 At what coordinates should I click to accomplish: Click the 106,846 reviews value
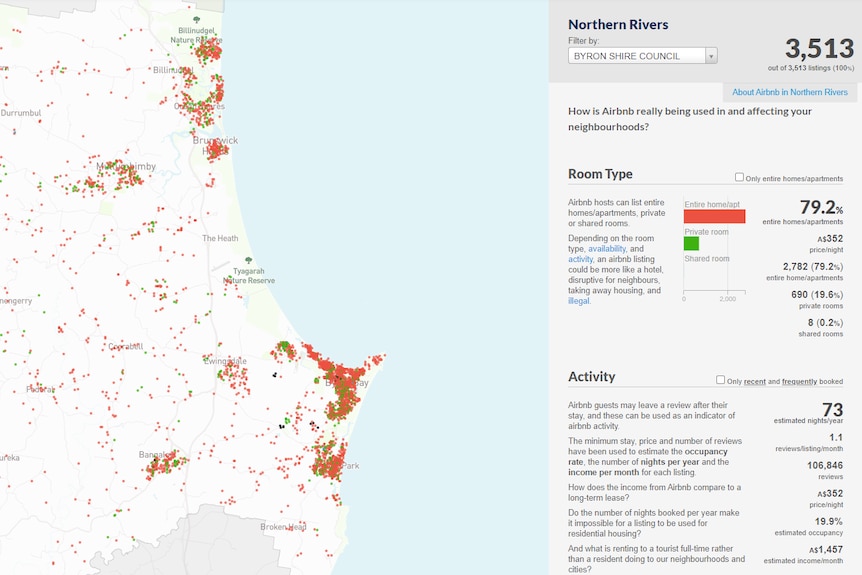[825, 465]
